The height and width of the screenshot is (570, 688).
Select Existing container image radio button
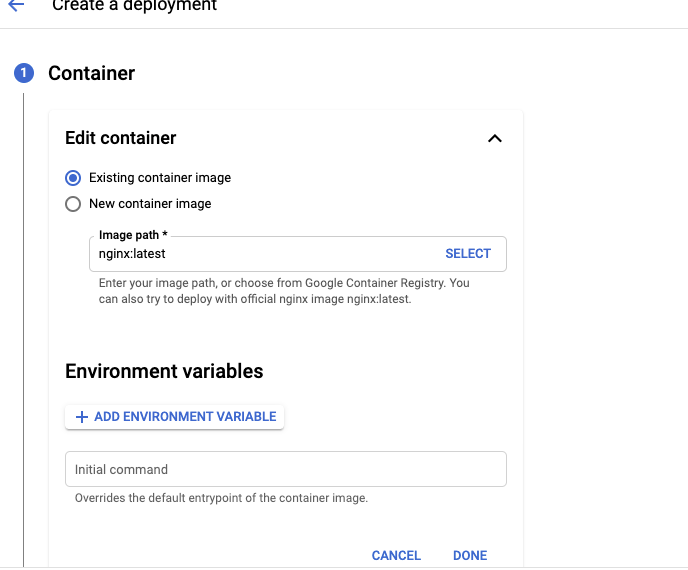point(73,178)
